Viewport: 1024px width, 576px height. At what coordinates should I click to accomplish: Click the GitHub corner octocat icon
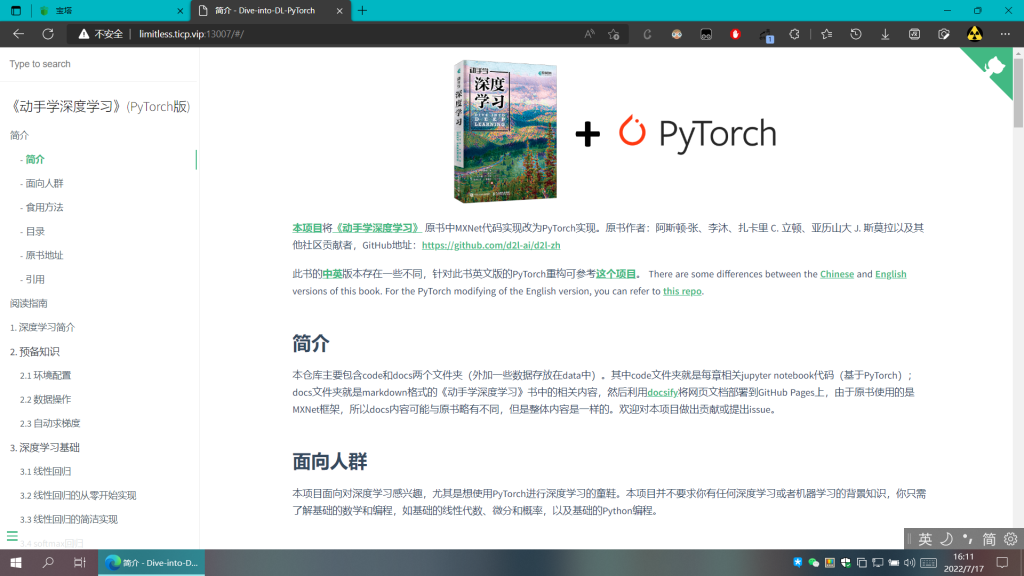(x=993, y=67)
